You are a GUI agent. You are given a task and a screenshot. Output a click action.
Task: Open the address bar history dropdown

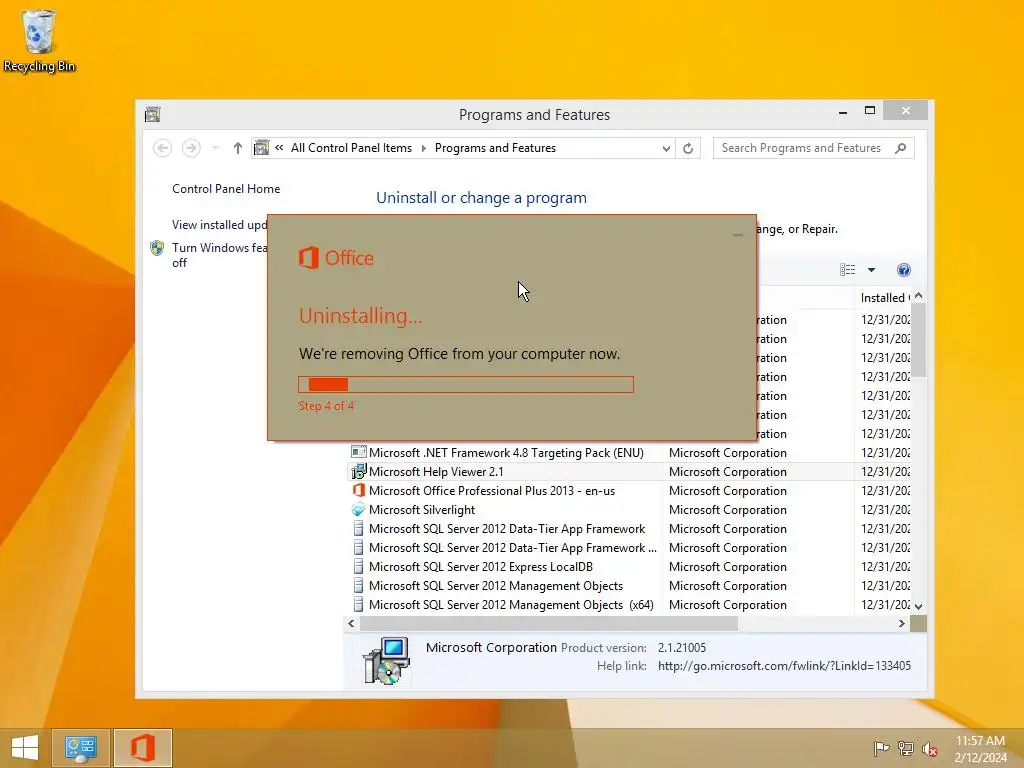(666, 148)
